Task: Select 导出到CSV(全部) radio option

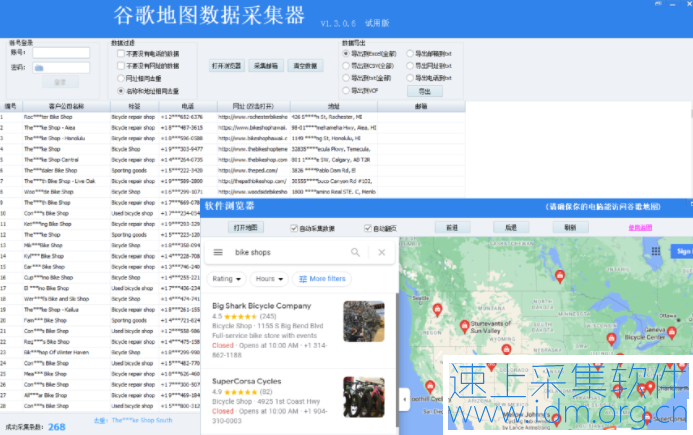Action: [346, 66]
